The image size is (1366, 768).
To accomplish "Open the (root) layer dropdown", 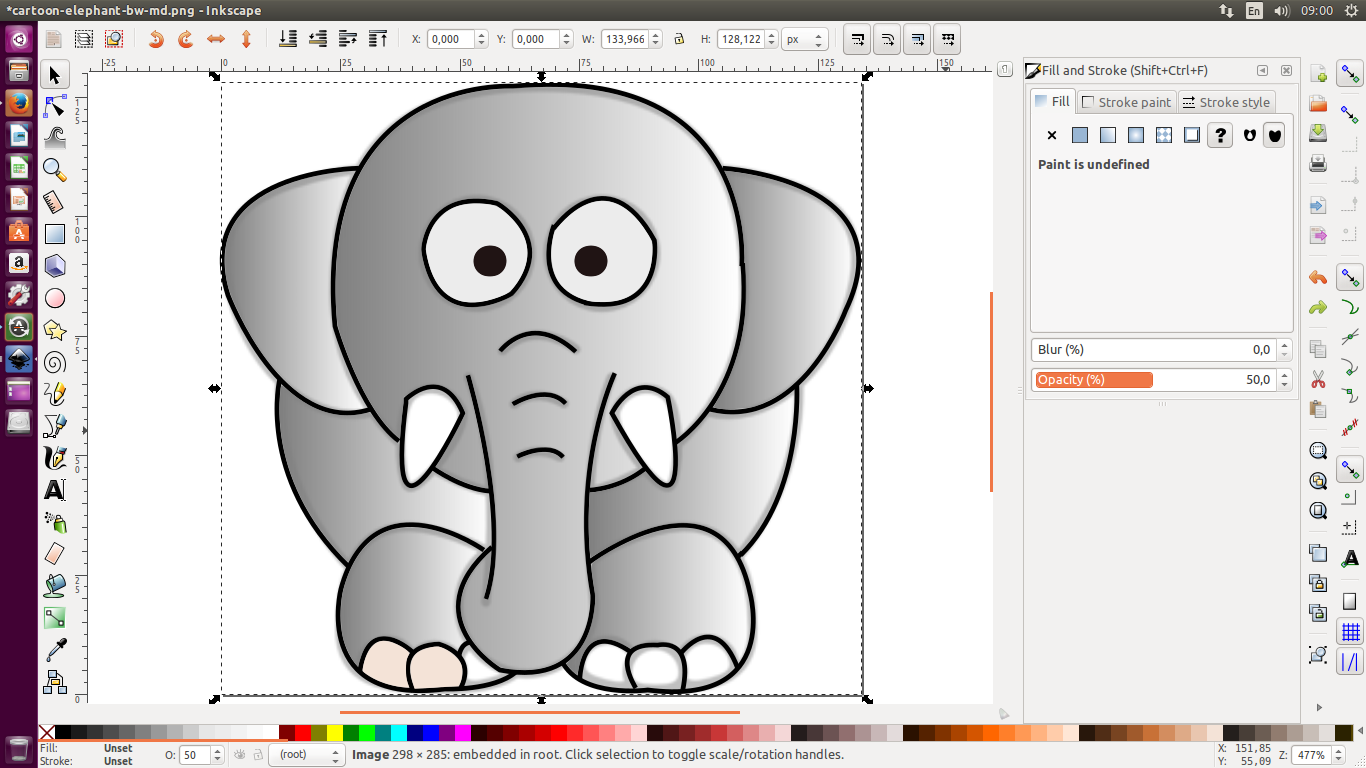I will point(306,755).
